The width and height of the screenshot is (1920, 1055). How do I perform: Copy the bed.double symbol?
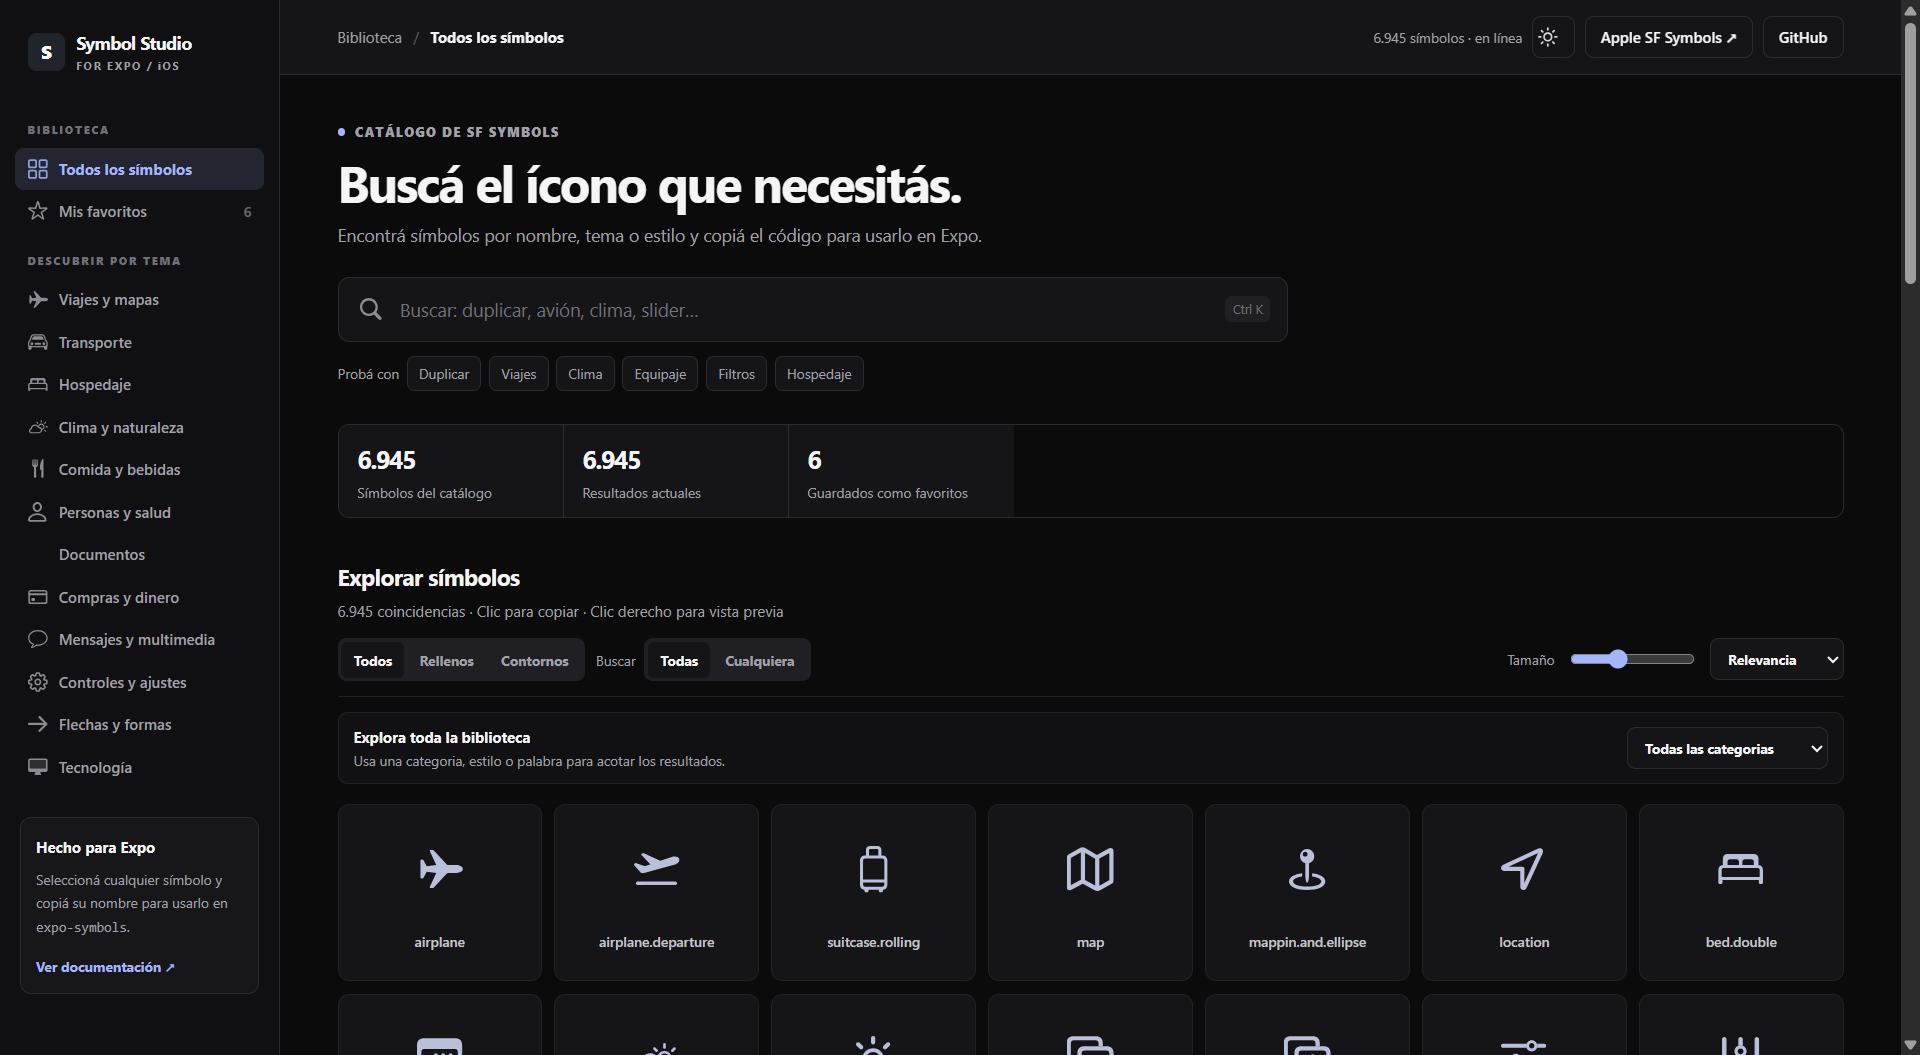1741,892
